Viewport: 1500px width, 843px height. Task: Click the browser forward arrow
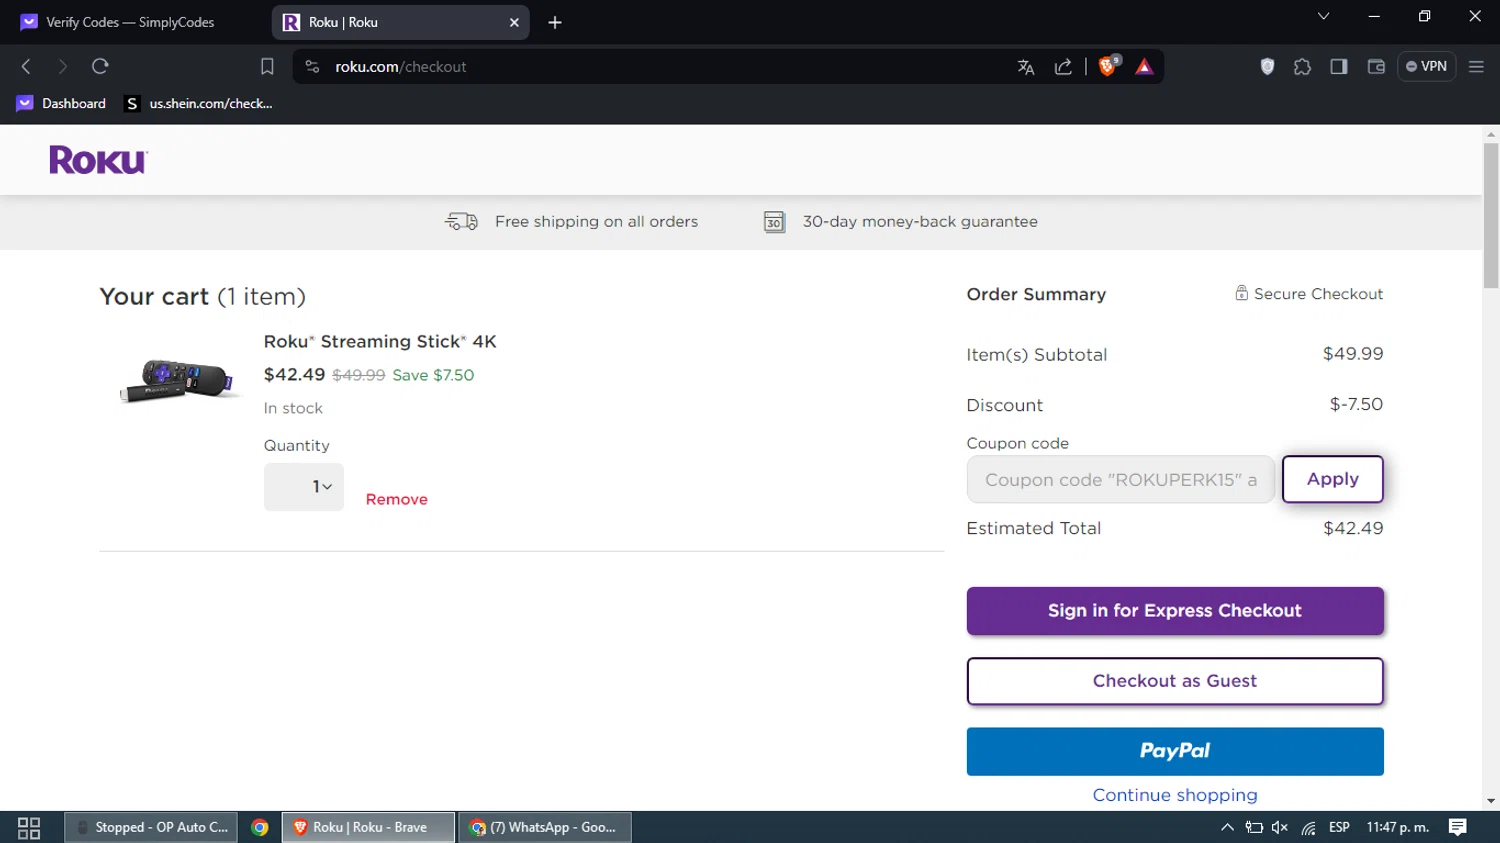[62, 67]
